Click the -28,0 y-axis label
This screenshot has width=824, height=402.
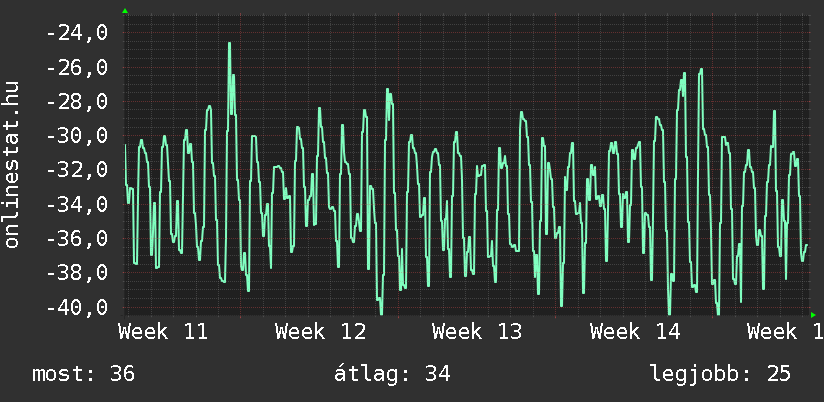[77, 102]
